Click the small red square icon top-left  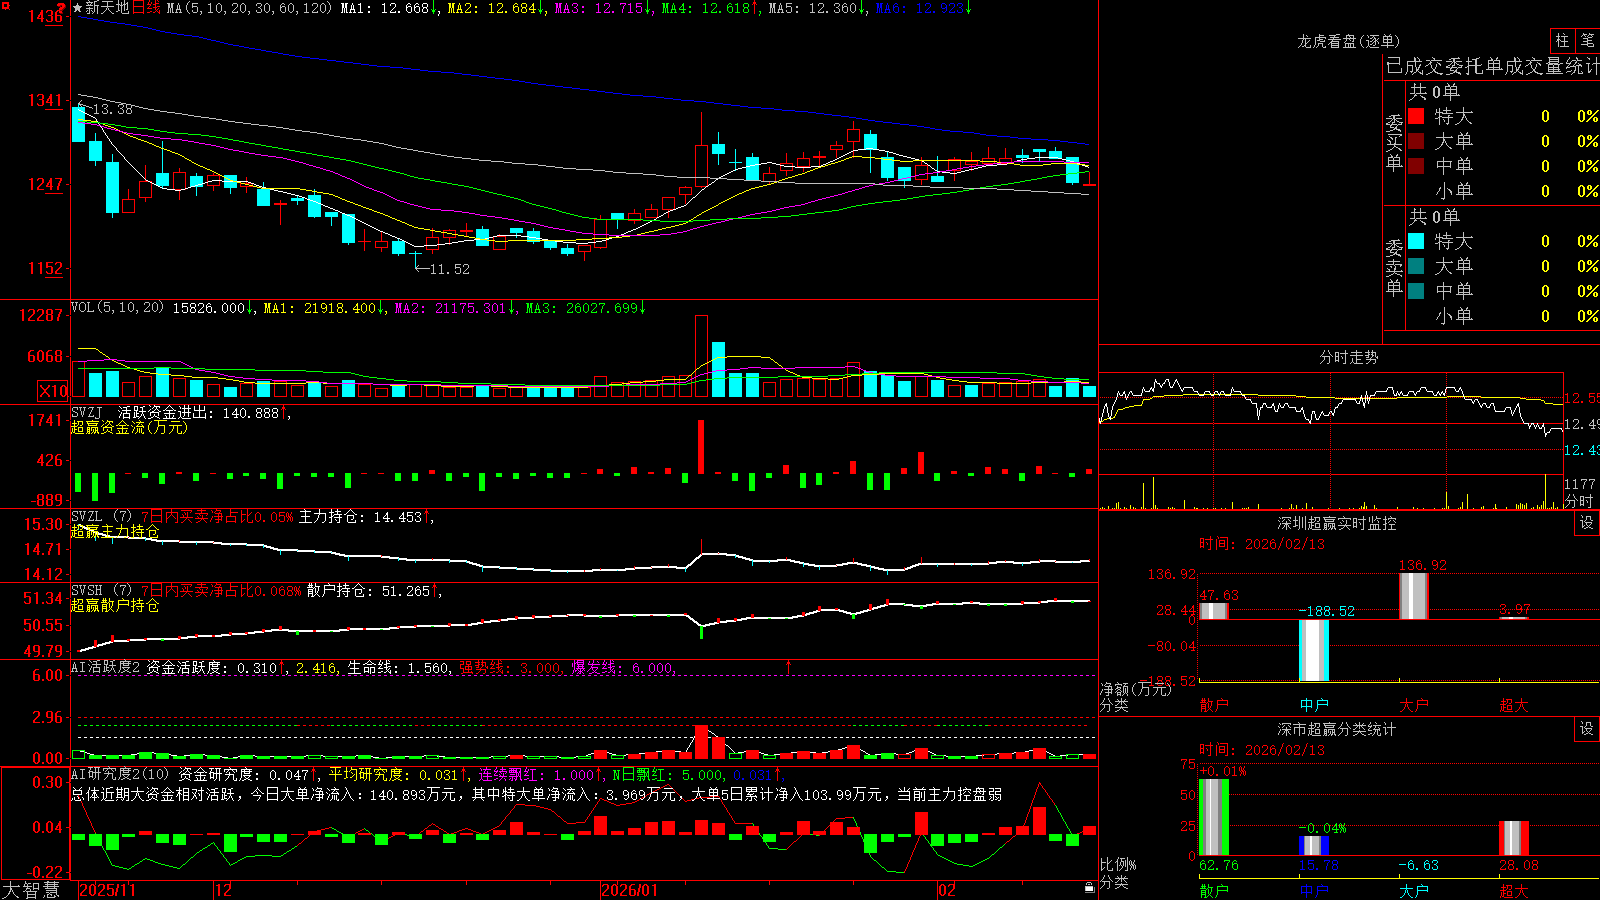4,6
